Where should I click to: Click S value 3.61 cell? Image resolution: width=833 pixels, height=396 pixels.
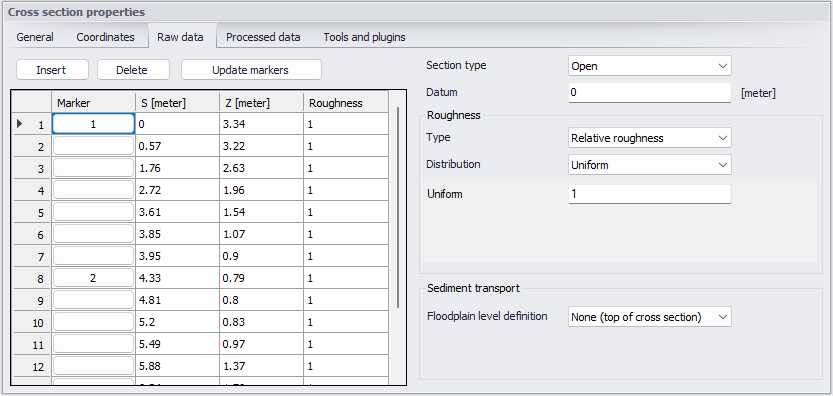[x=177, y=212]
